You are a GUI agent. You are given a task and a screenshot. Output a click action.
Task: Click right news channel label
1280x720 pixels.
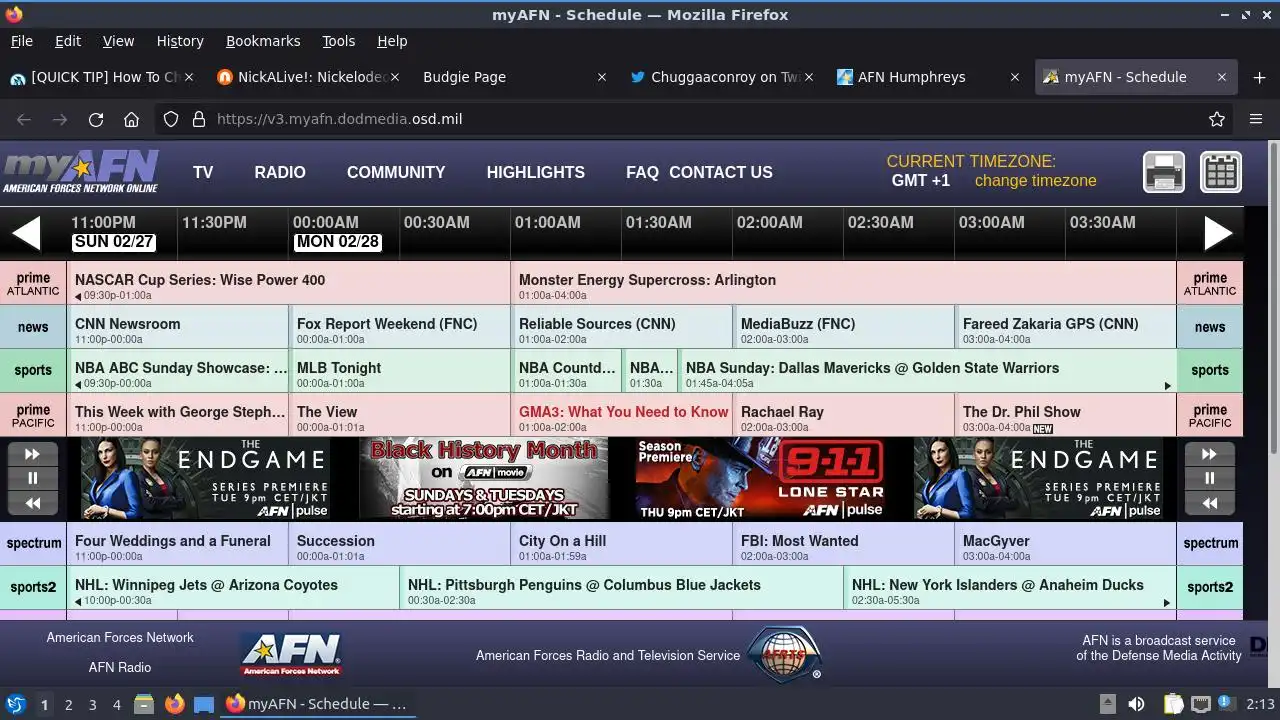point(1209,327)
